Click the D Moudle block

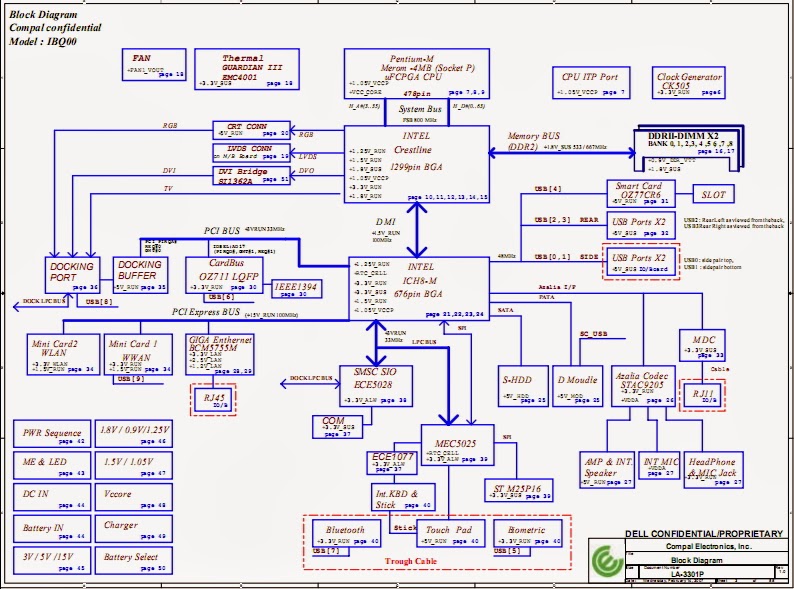pyautogui.click(x=577, y=386)
